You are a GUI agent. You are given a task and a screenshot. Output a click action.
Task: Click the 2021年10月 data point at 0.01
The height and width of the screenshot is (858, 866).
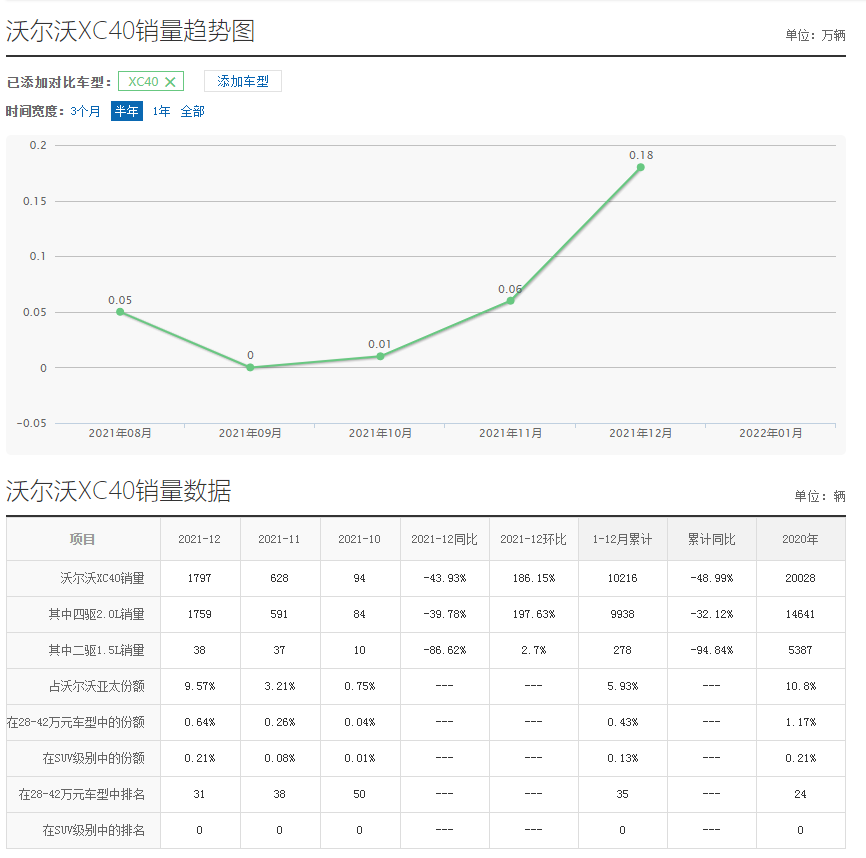click(380, 356)
